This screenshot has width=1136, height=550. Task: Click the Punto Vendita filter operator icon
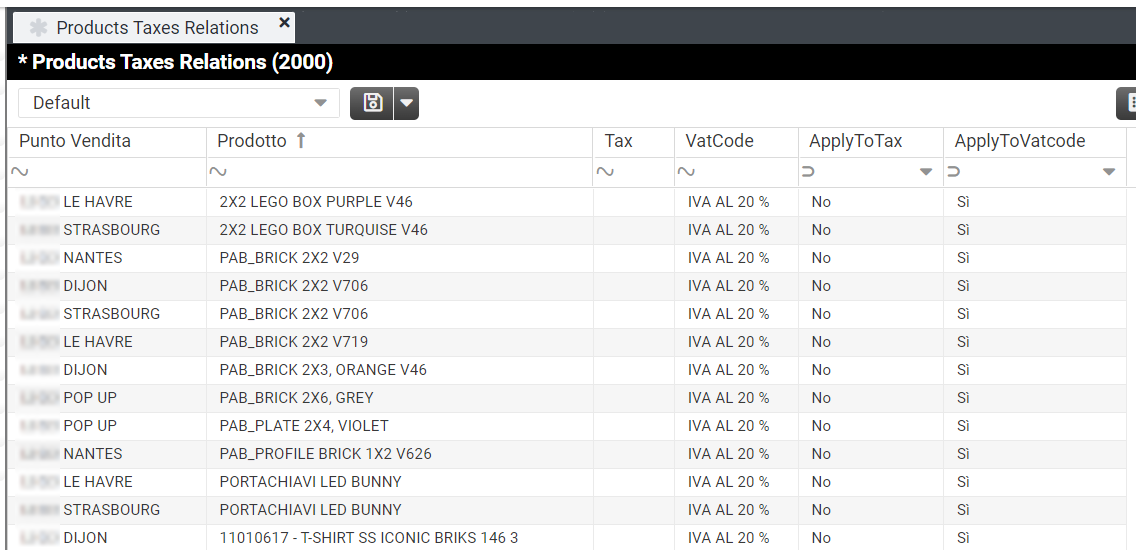[19, 172]
